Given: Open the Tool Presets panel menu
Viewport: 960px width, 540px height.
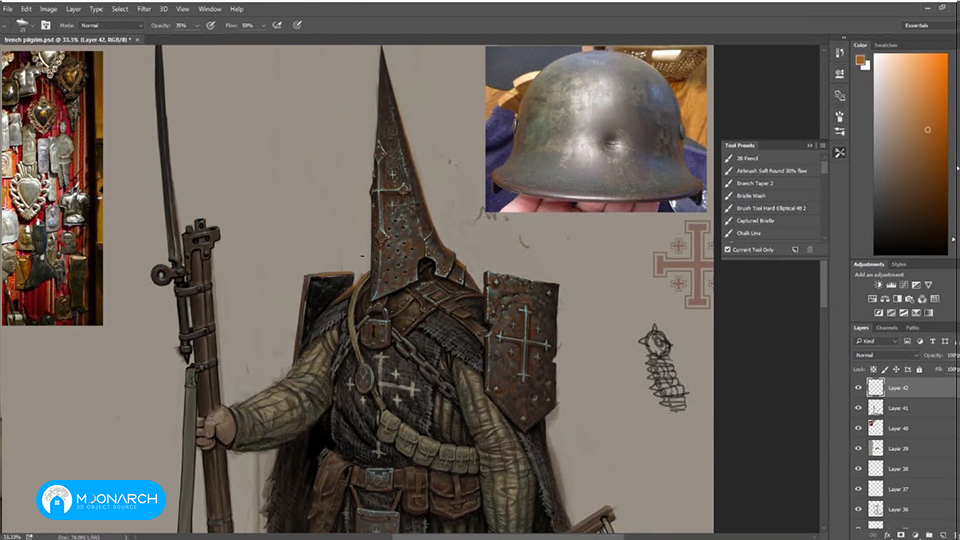Looking at the screenshot, I should tap(823, 145).
